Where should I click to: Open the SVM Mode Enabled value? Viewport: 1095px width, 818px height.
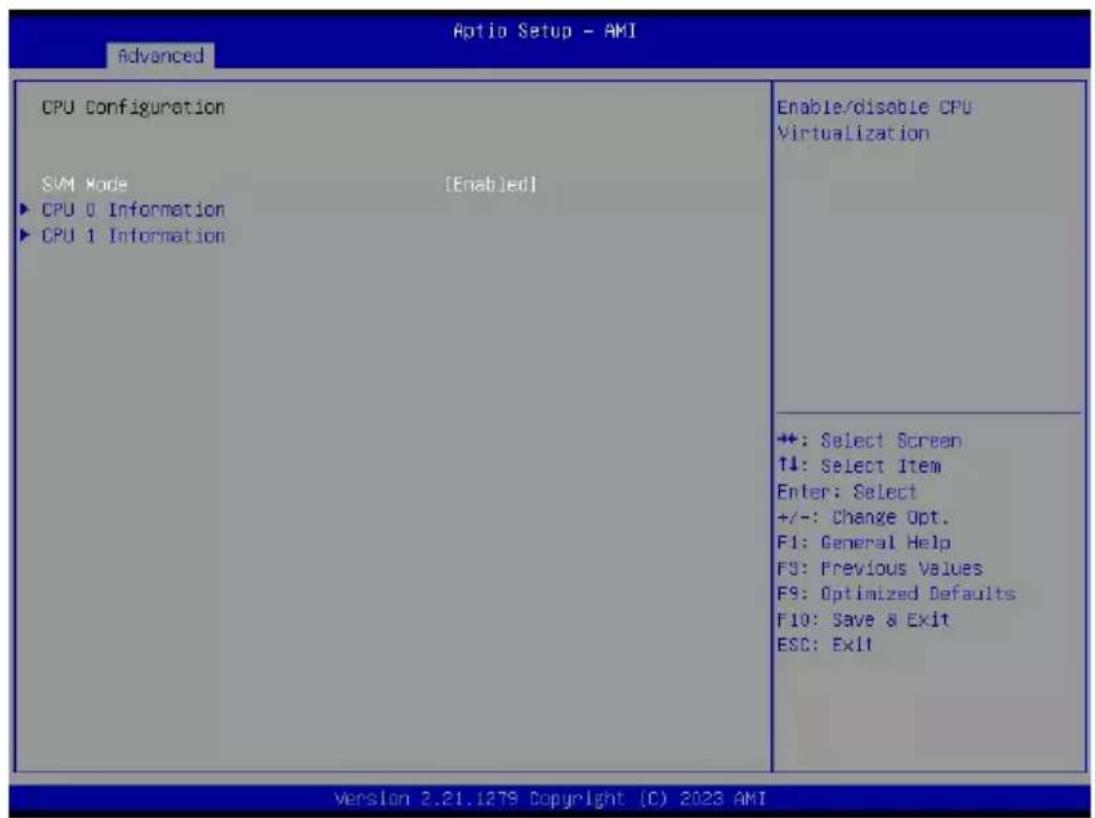(492, 185)
